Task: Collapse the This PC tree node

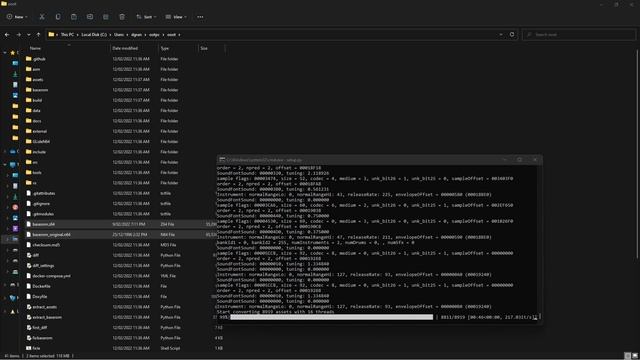Action: pyautogui.click(x=5, y=164)
